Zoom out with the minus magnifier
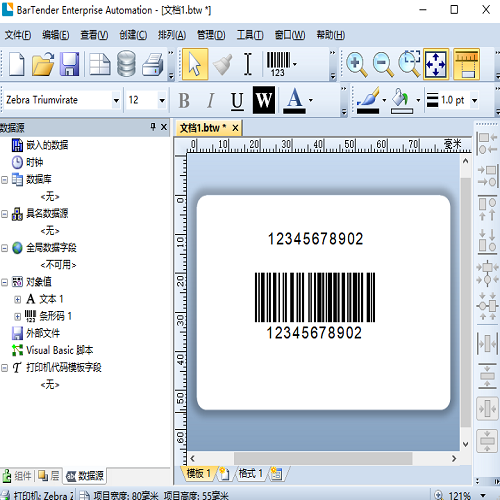This screenshot has height=500, width=500. [x=383, y=64]
